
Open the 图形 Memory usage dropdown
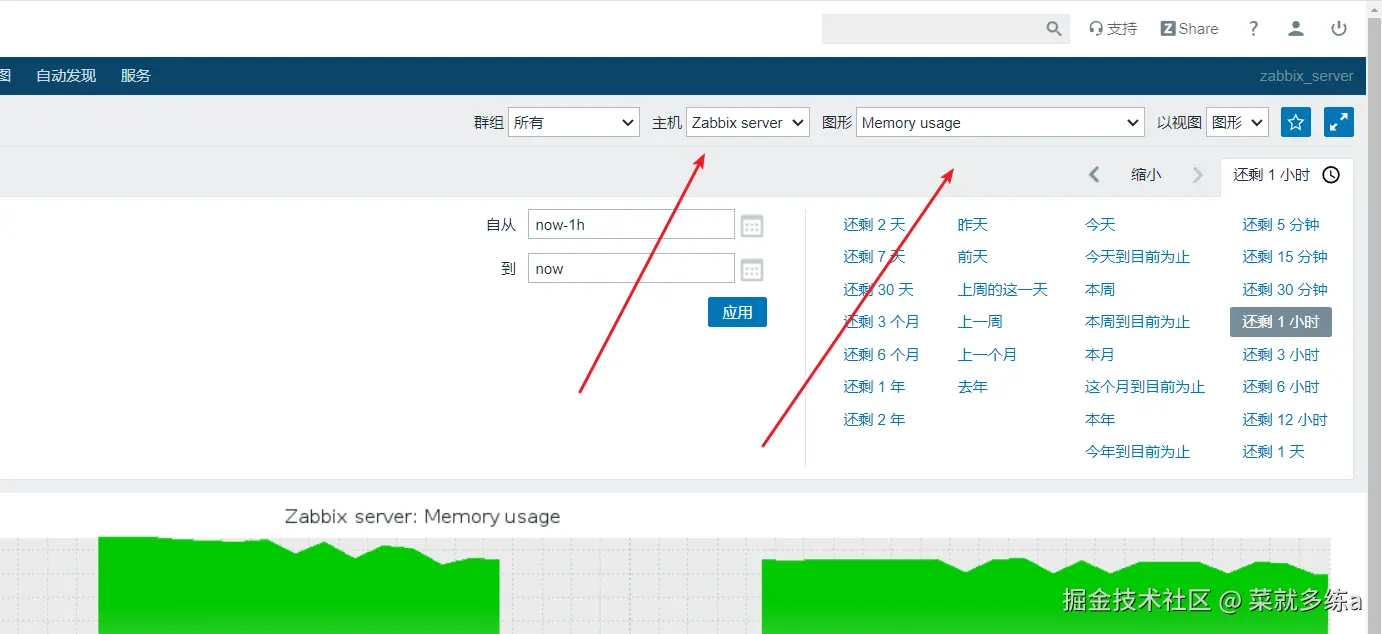[x=1000, y=122]
